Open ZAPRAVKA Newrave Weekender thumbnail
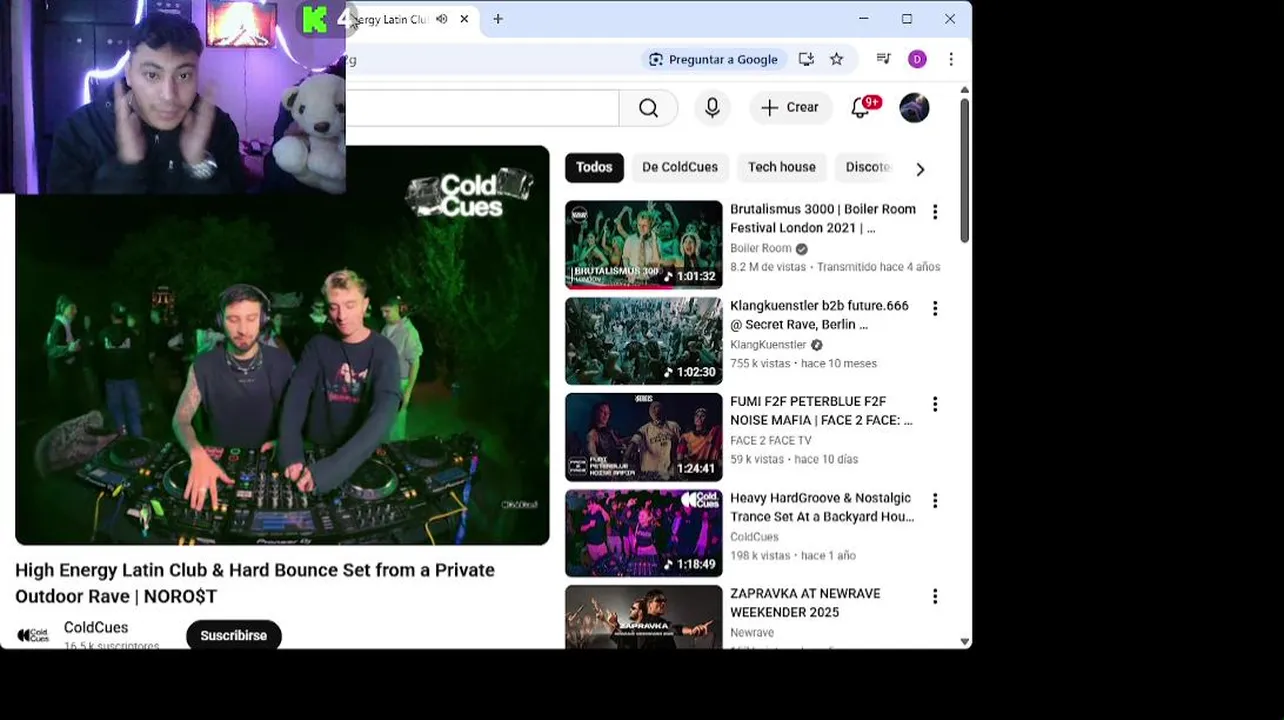This screenshot has height=720, width=1284. (x=643, y=617)
